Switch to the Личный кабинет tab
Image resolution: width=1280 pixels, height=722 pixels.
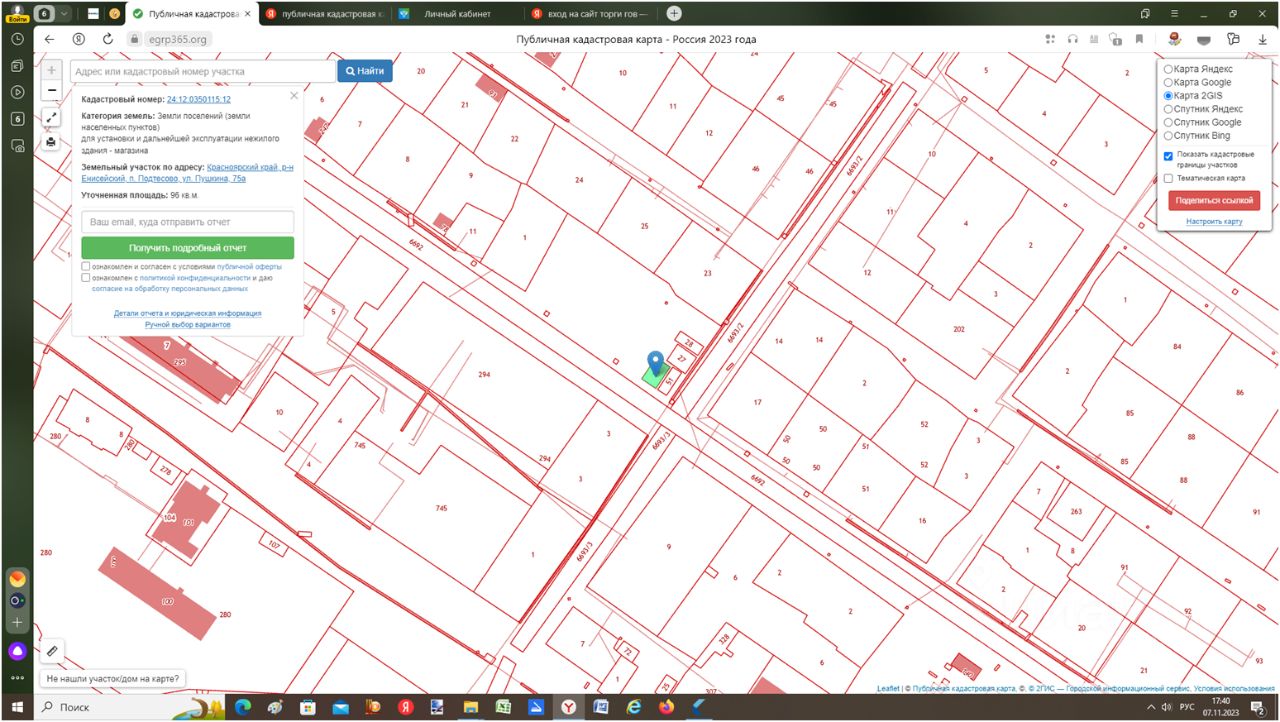click(457, 14)
